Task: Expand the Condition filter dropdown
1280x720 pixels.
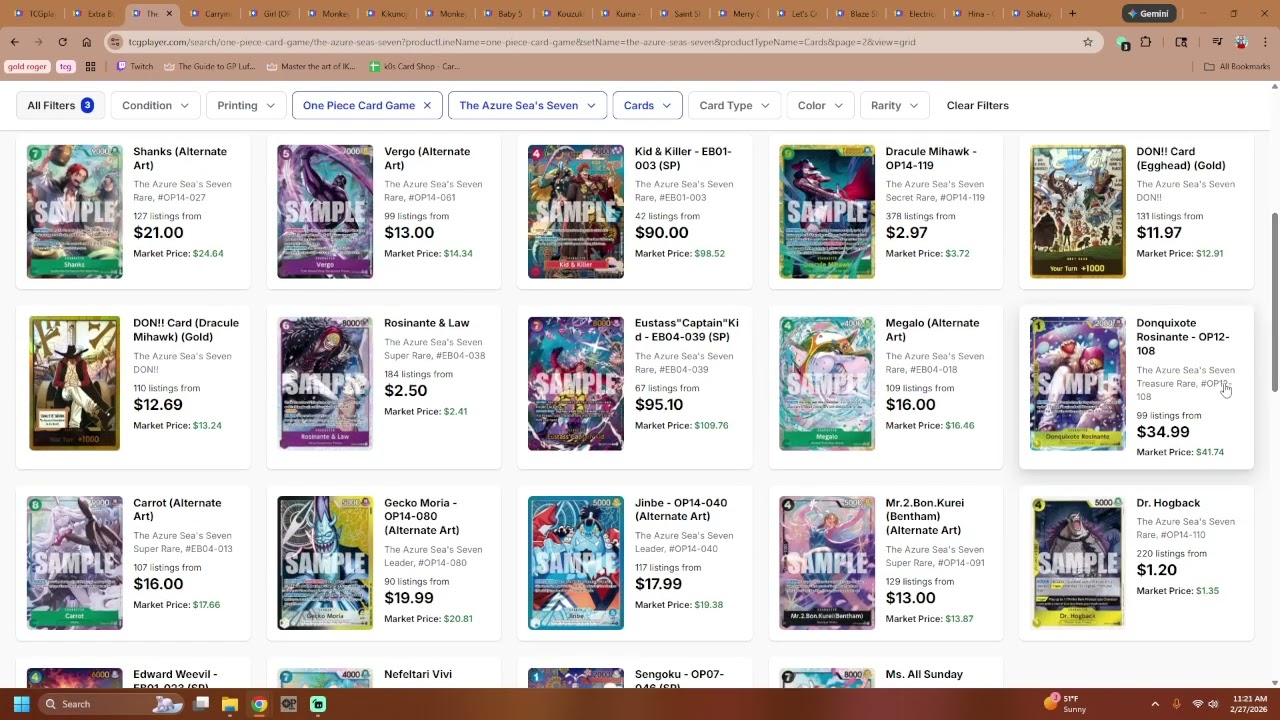Action: pos(155,105)
